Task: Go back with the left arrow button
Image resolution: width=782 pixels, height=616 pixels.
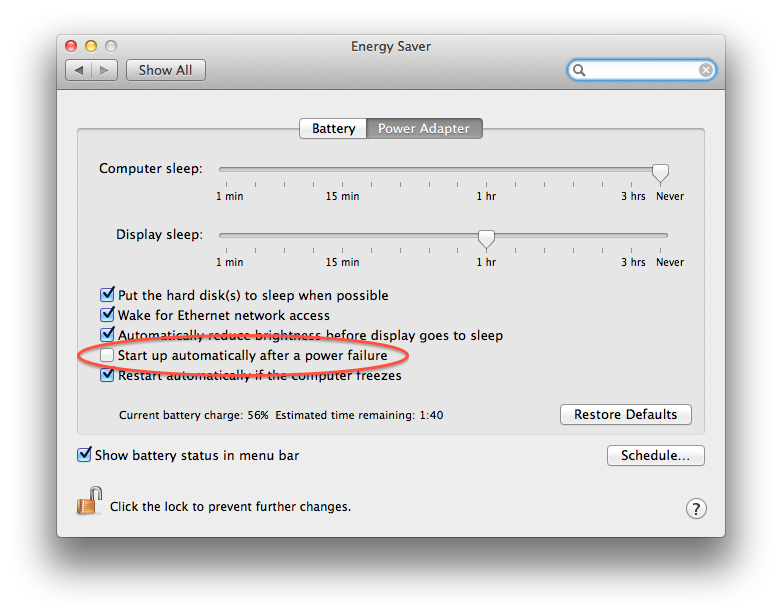Action: pos(78,70)
